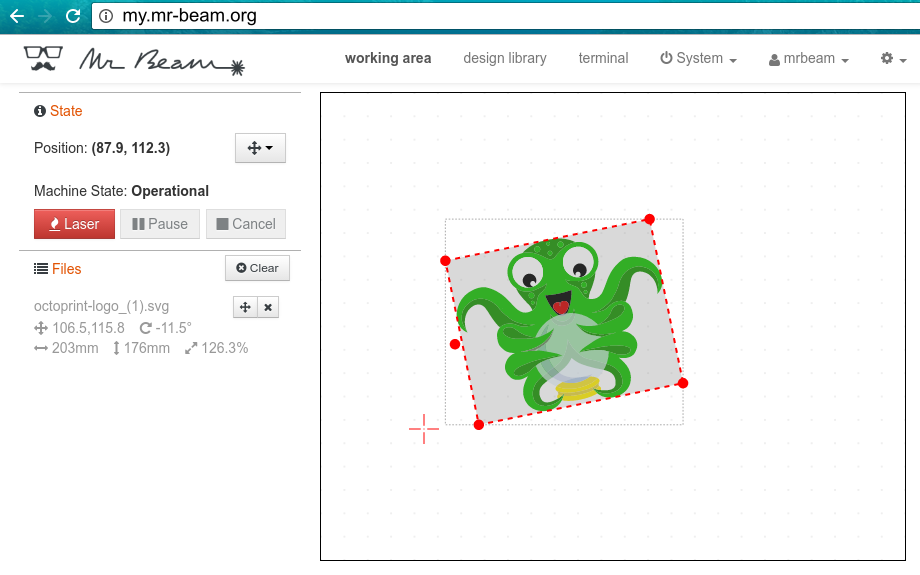Click the Mr Beam glasses logo

[x=43, y=59]
